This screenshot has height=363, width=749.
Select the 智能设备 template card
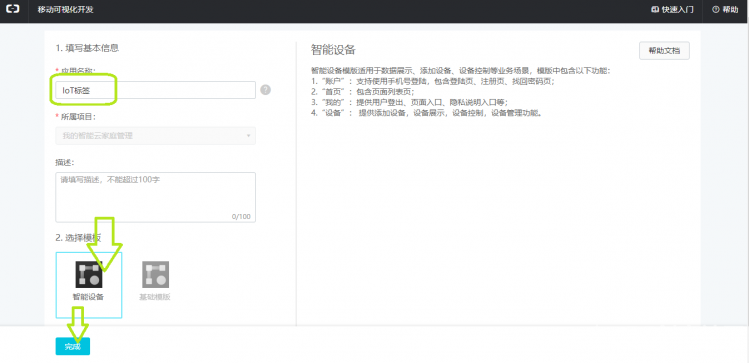(x=89, y=285)
